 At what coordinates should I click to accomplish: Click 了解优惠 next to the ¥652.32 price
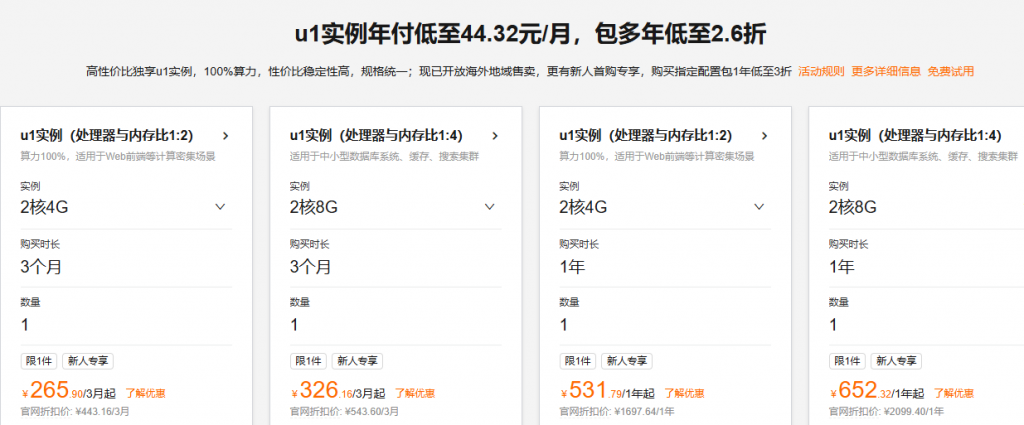[x=953, y=393]
